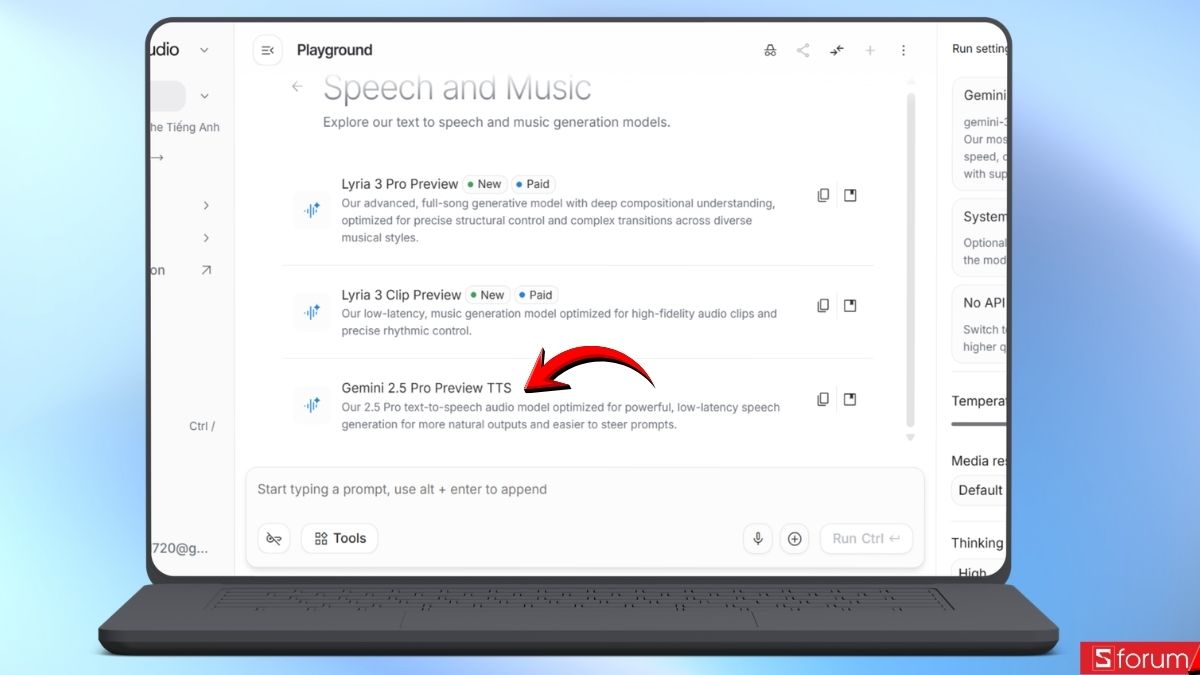1200x675 pixels.
Task: Expand the second right-chevron sidebar section
Action: (x=206, y=238)
